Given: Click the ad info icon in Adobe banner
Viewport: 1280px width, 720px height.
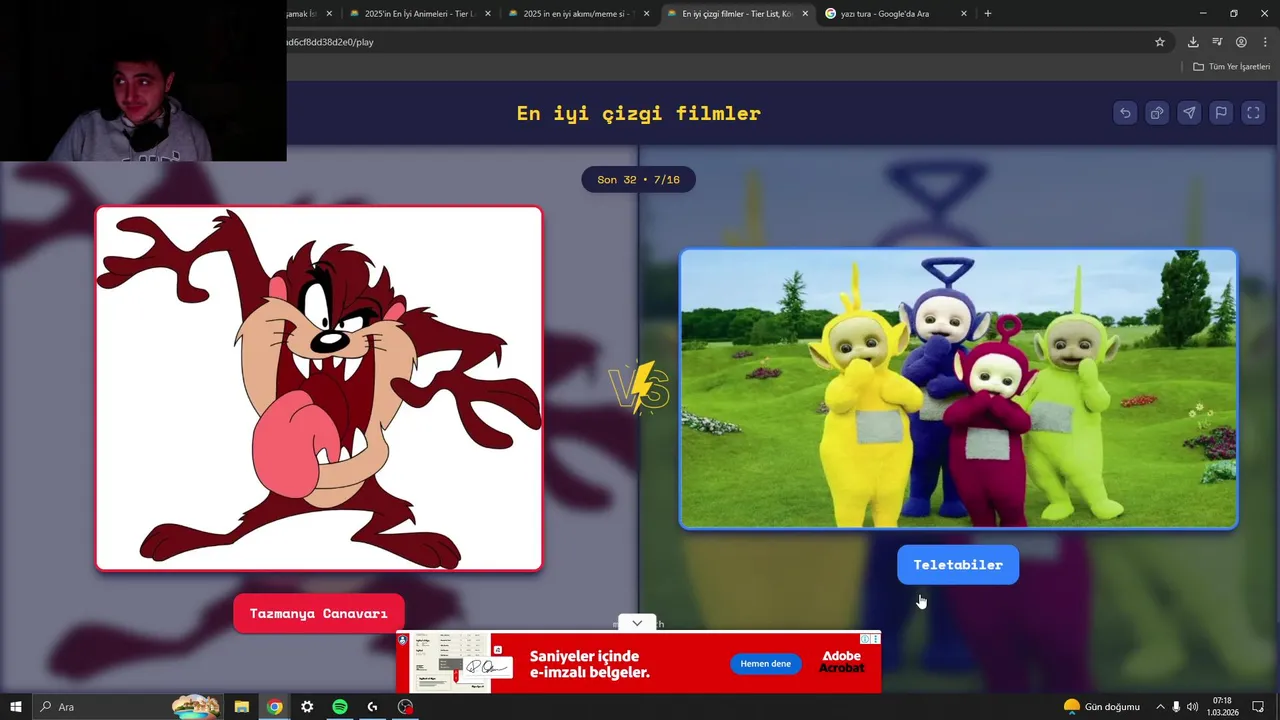Looking at the screenshot, I should 866,639.
